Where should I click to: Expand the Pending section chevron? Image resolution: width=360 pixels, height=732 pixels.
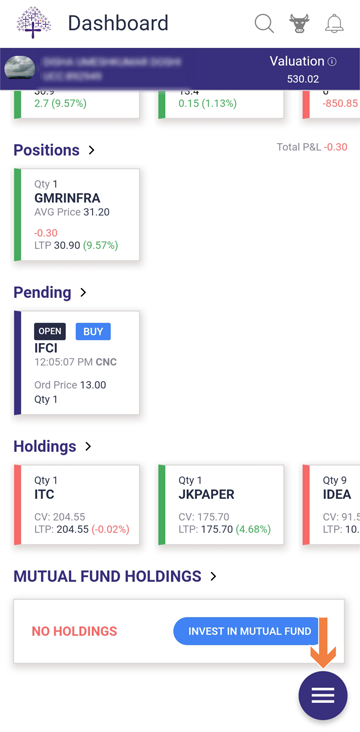point(84,292)
